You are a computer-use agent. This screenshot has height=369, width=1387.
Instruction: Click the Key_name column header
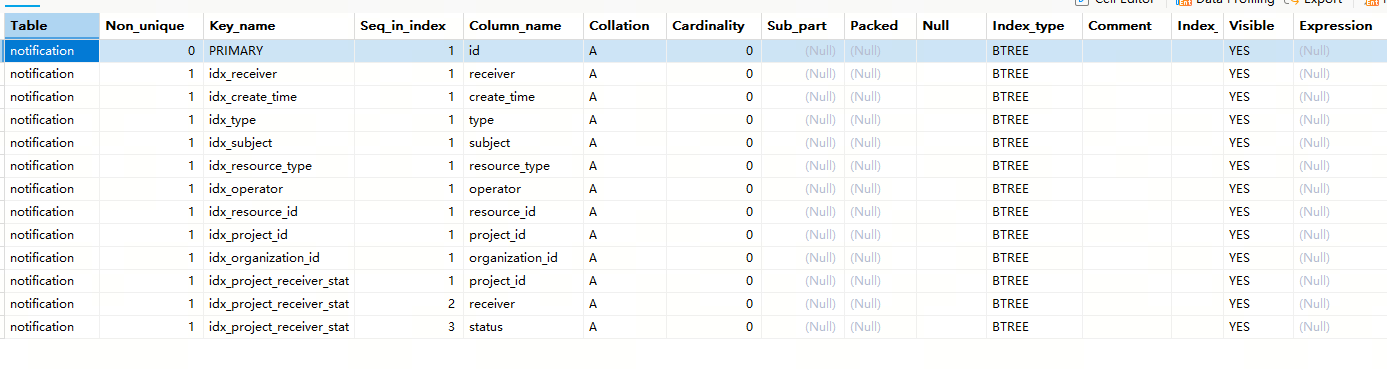[x=279, y=26]
